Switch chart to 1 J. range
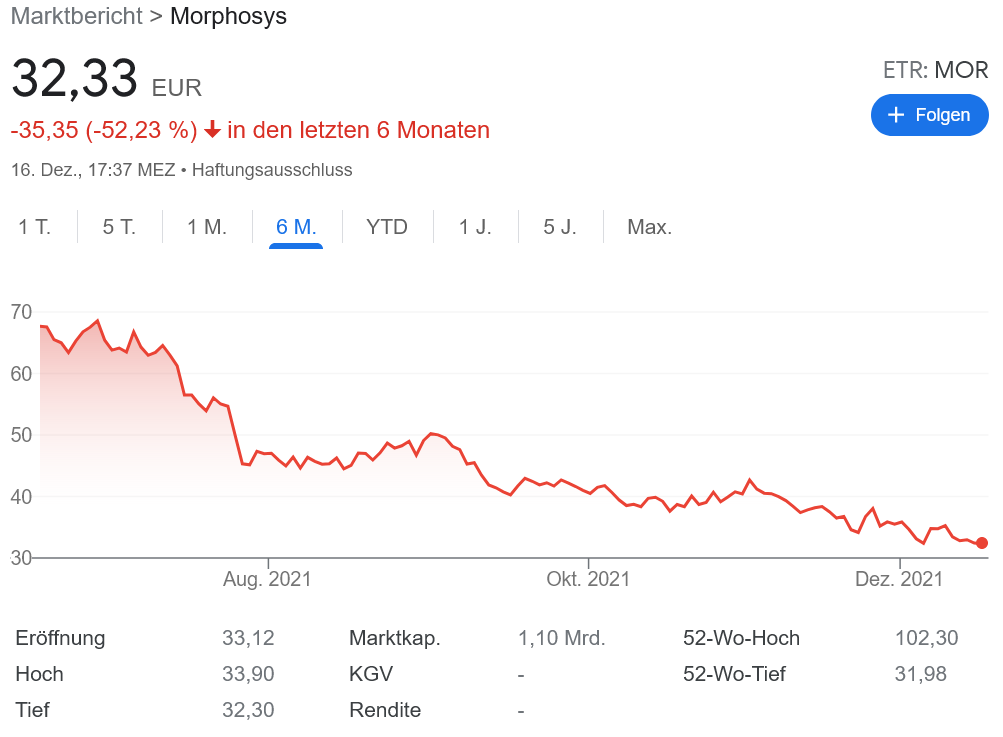This screenshot has height=737, width=1003. click(475, 227)
